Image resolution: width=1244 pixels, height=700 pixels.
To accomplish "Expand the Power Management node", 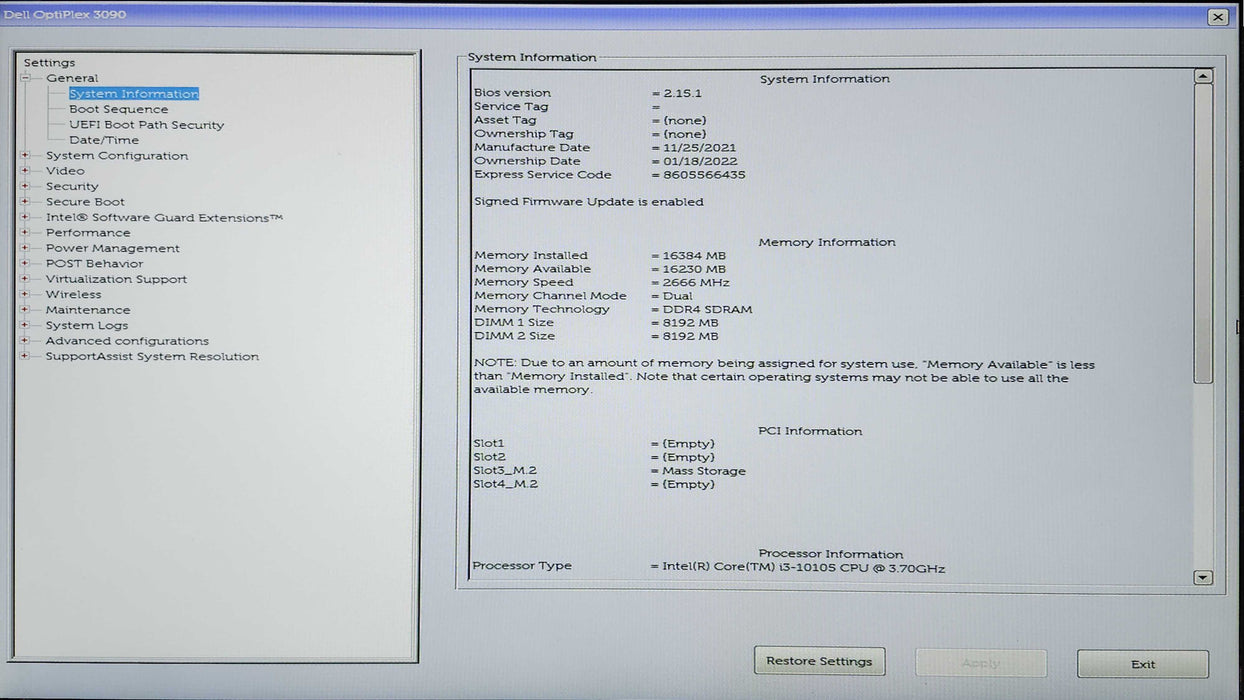I will point(26,248).
